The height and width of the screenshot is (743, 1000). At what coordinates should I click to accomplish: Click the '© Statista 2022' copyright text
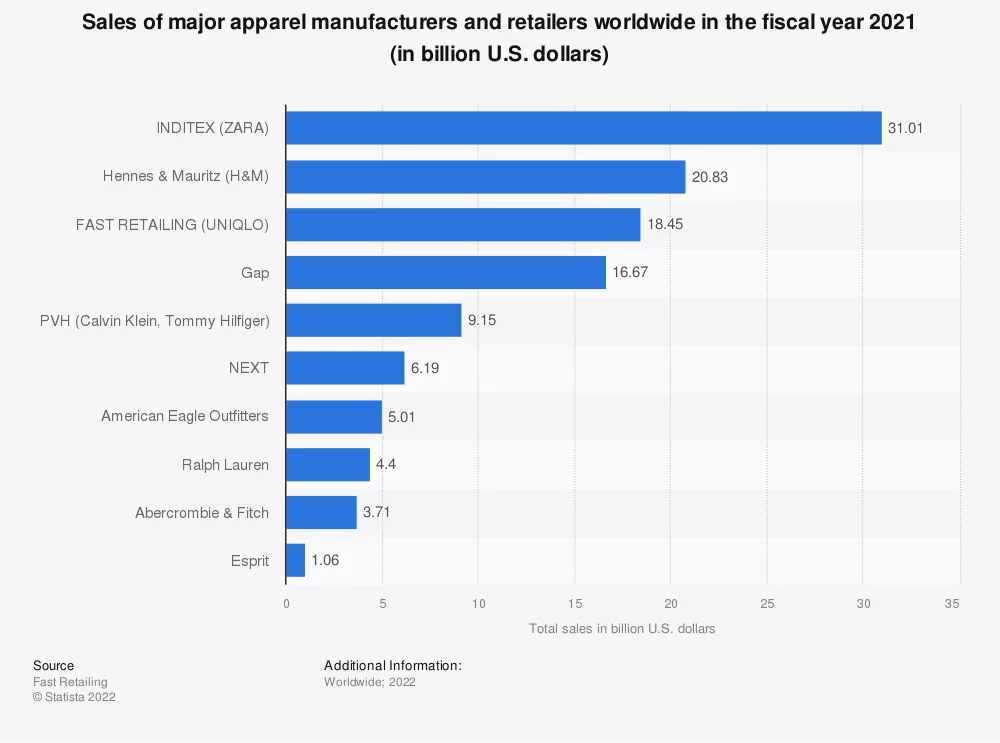point(74,697)
